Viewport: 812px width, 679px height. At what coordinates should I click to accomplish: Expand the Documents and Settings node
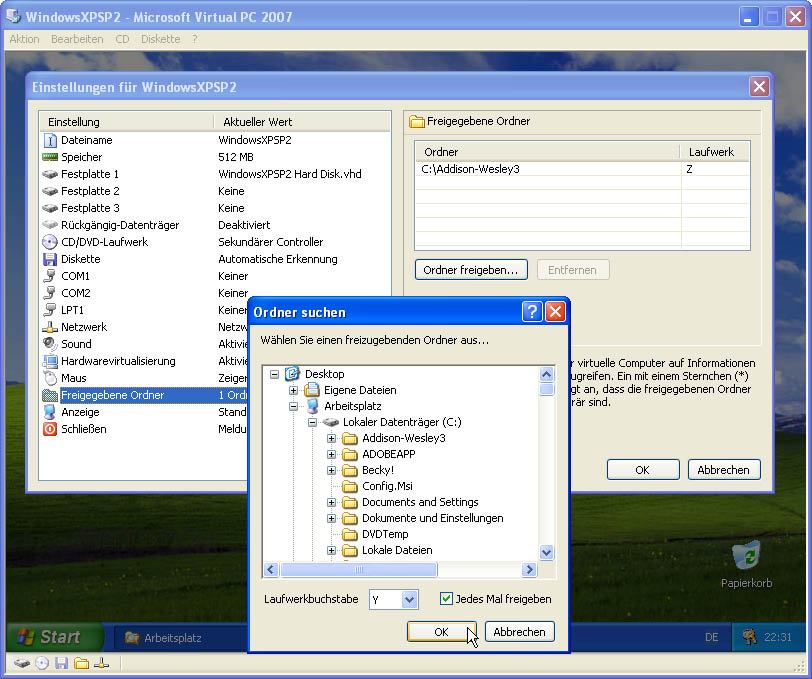tap(331, 502)
